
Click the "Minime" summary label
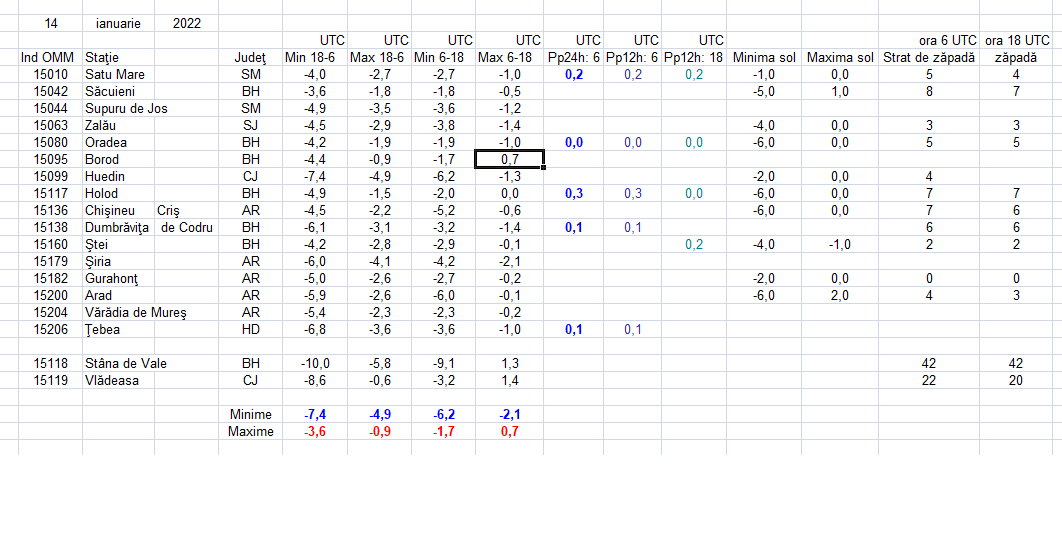[251, 415]
